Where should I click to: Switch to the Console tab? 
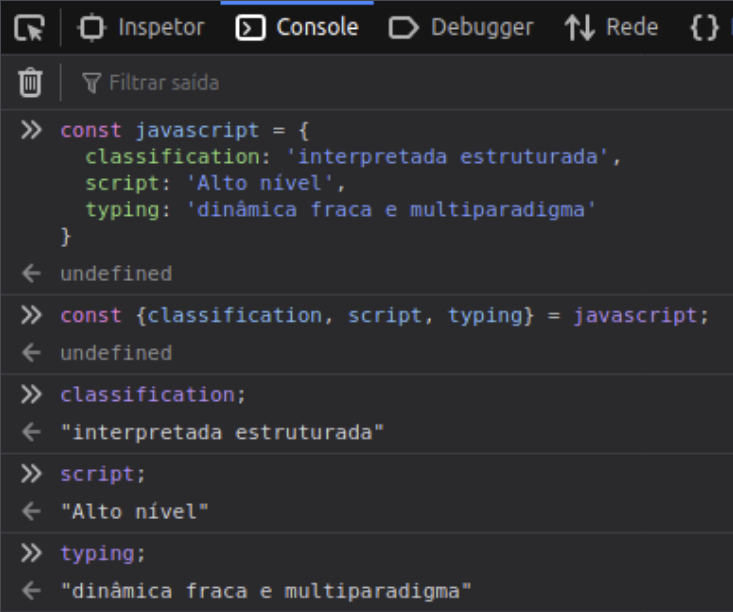point(297,28)
